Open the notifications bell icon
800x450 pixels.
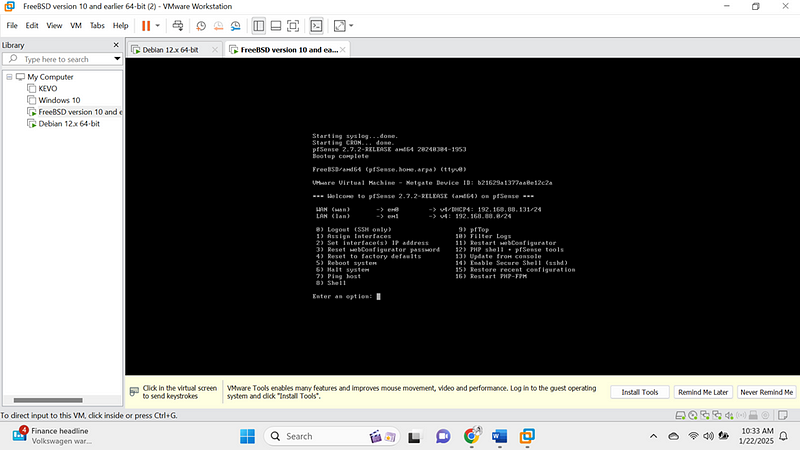click(x=784, y=436)
